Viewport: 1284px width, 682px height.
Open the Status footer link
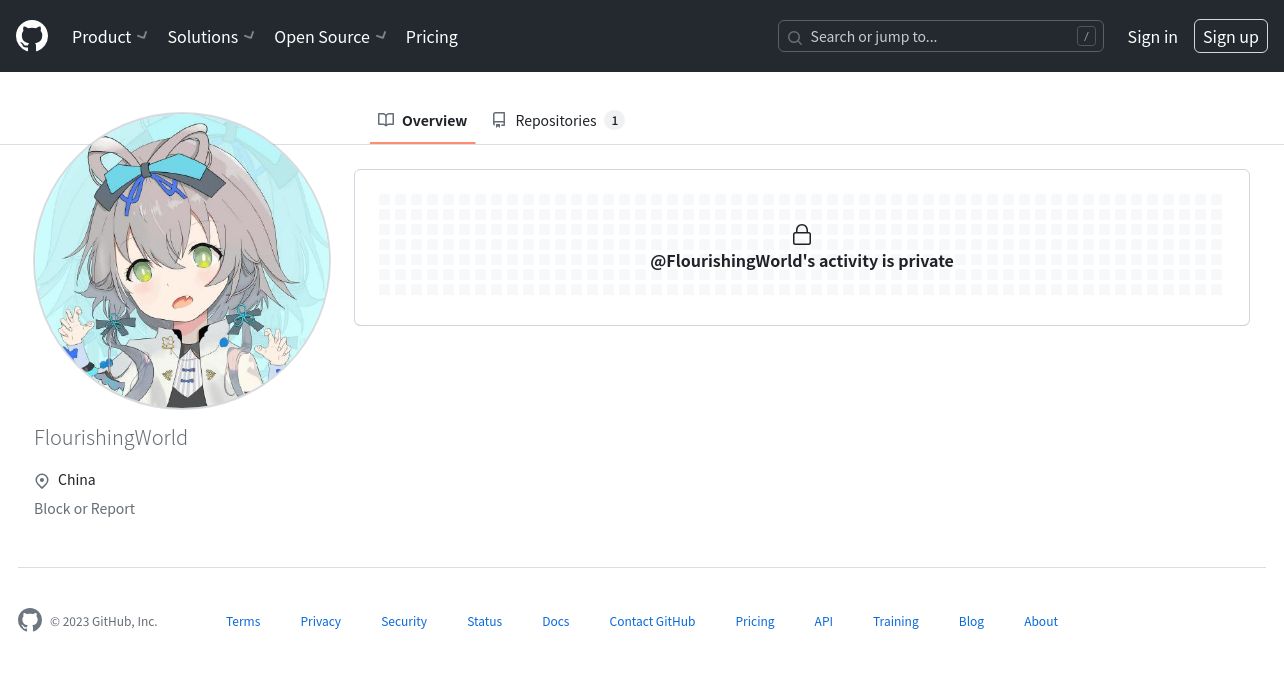(484, 621)
